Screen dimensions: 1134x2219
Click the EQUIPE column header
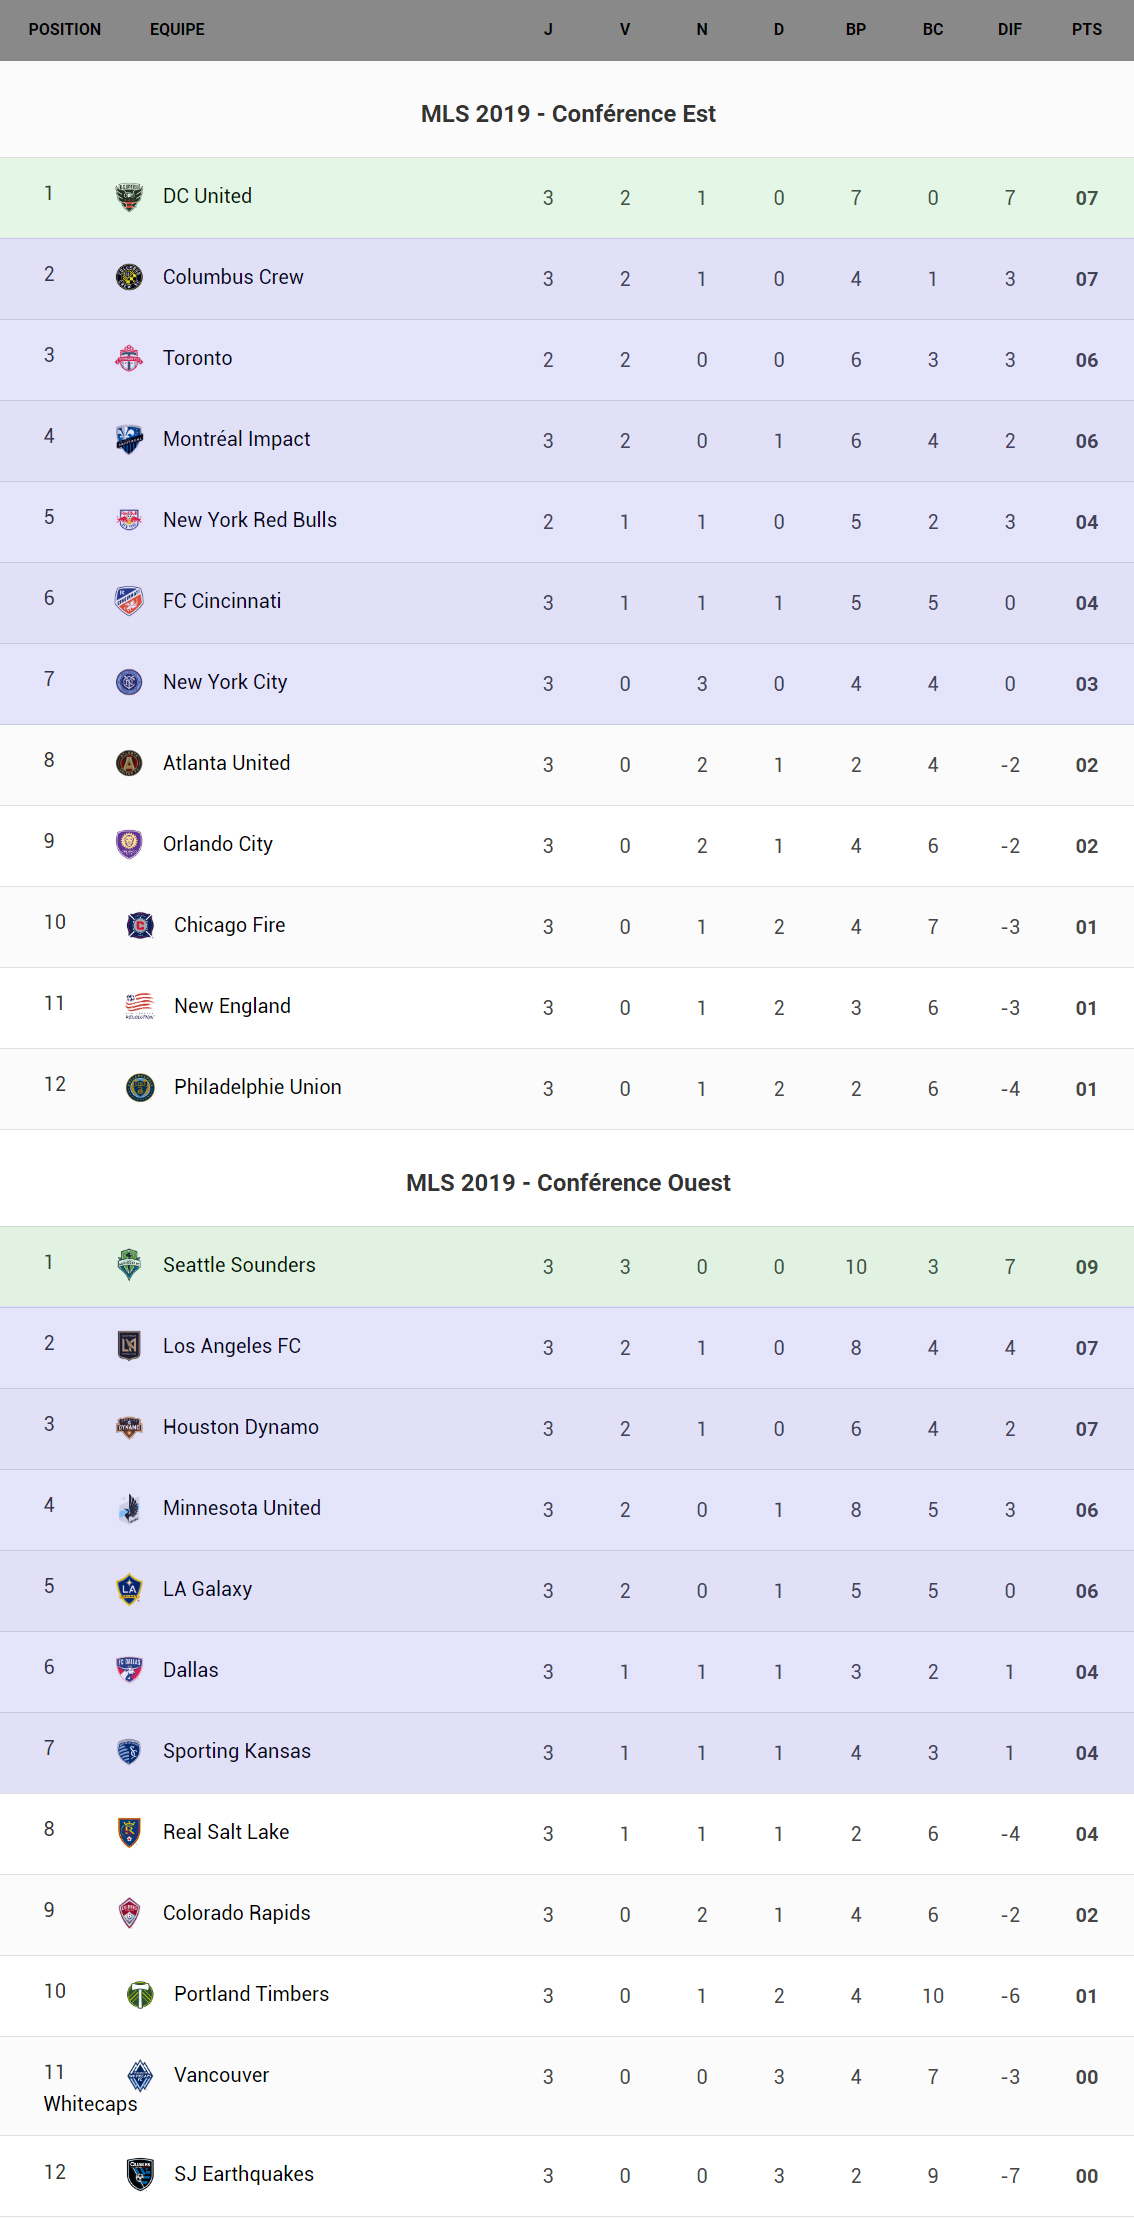tap(177, 30)
